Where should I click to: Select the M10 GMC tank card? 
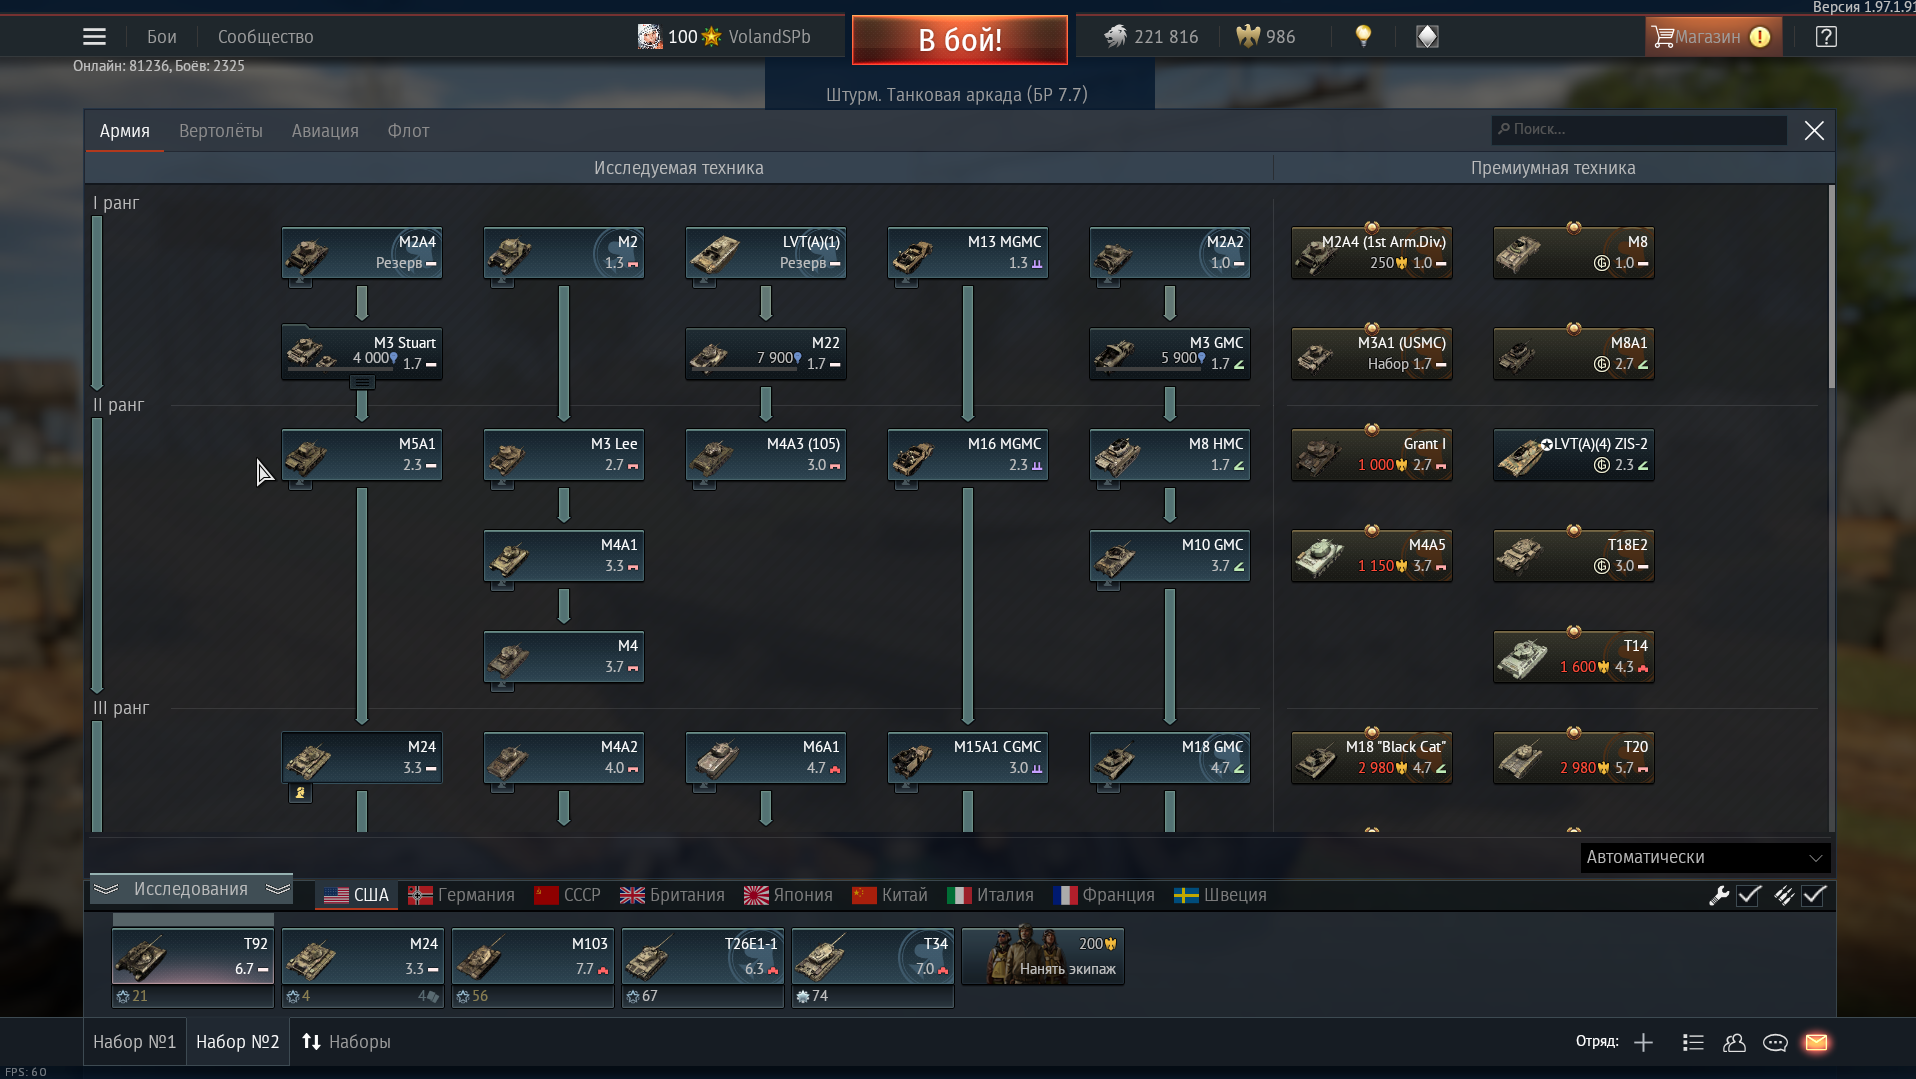pos(1170,556)
